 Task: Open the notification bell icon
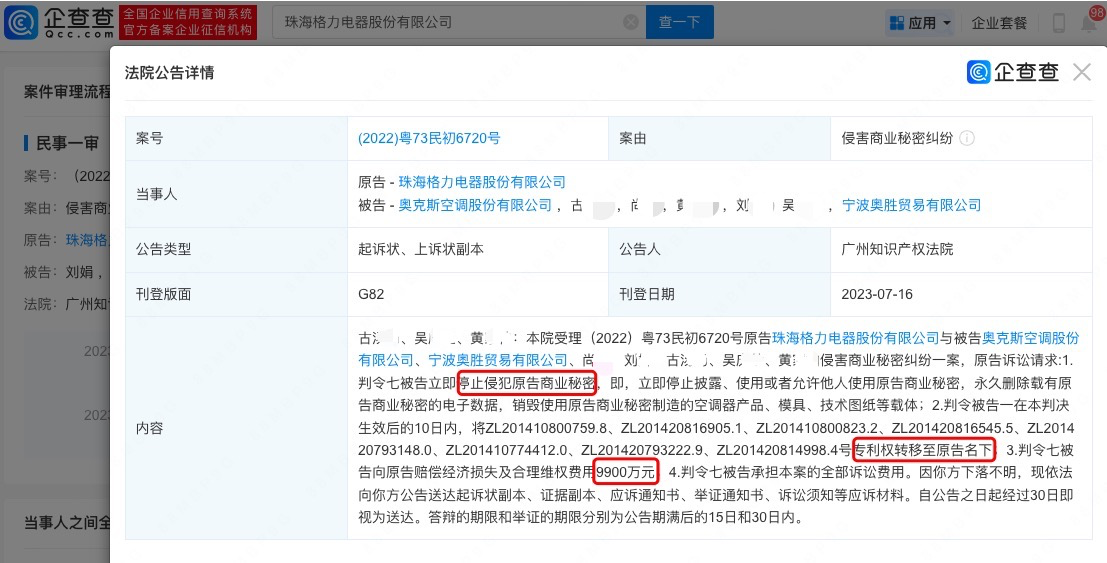[x=1090, y=23]
